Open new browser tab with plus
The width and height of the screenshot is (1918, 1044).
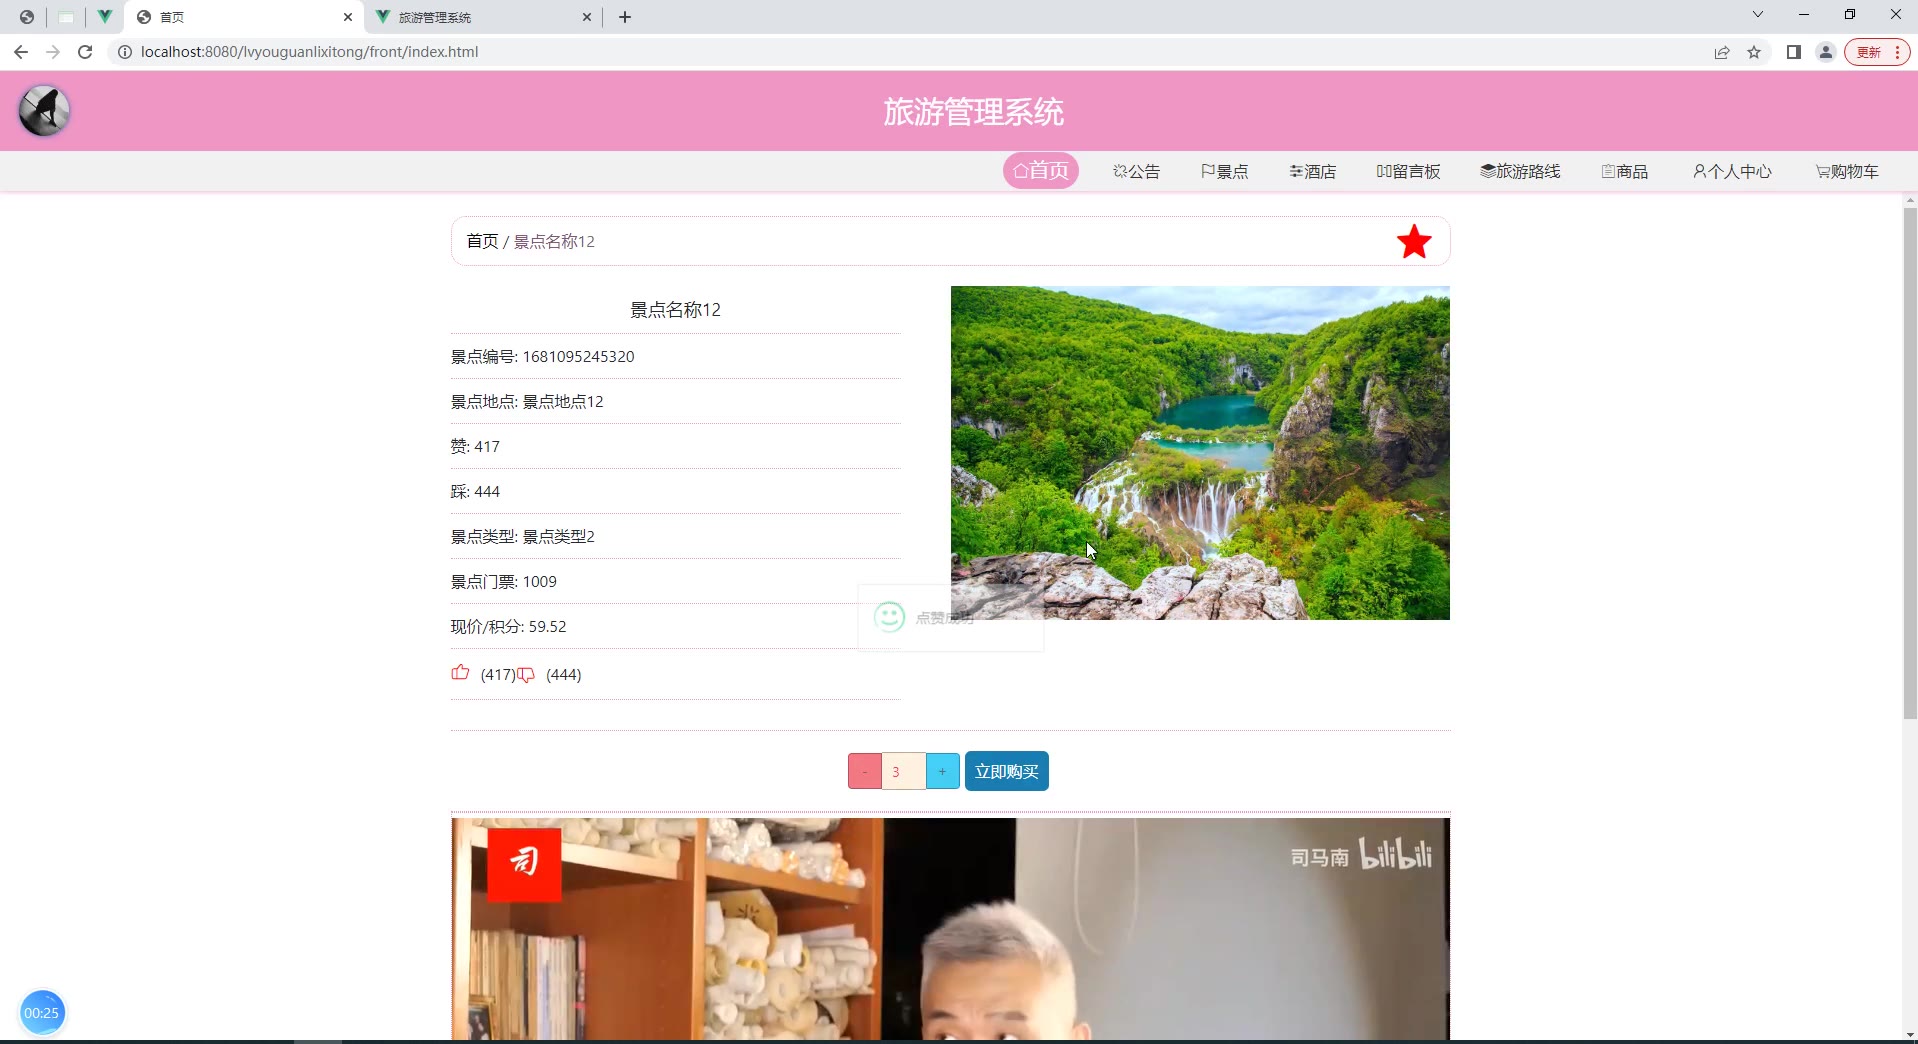click(x=625, y=17)
